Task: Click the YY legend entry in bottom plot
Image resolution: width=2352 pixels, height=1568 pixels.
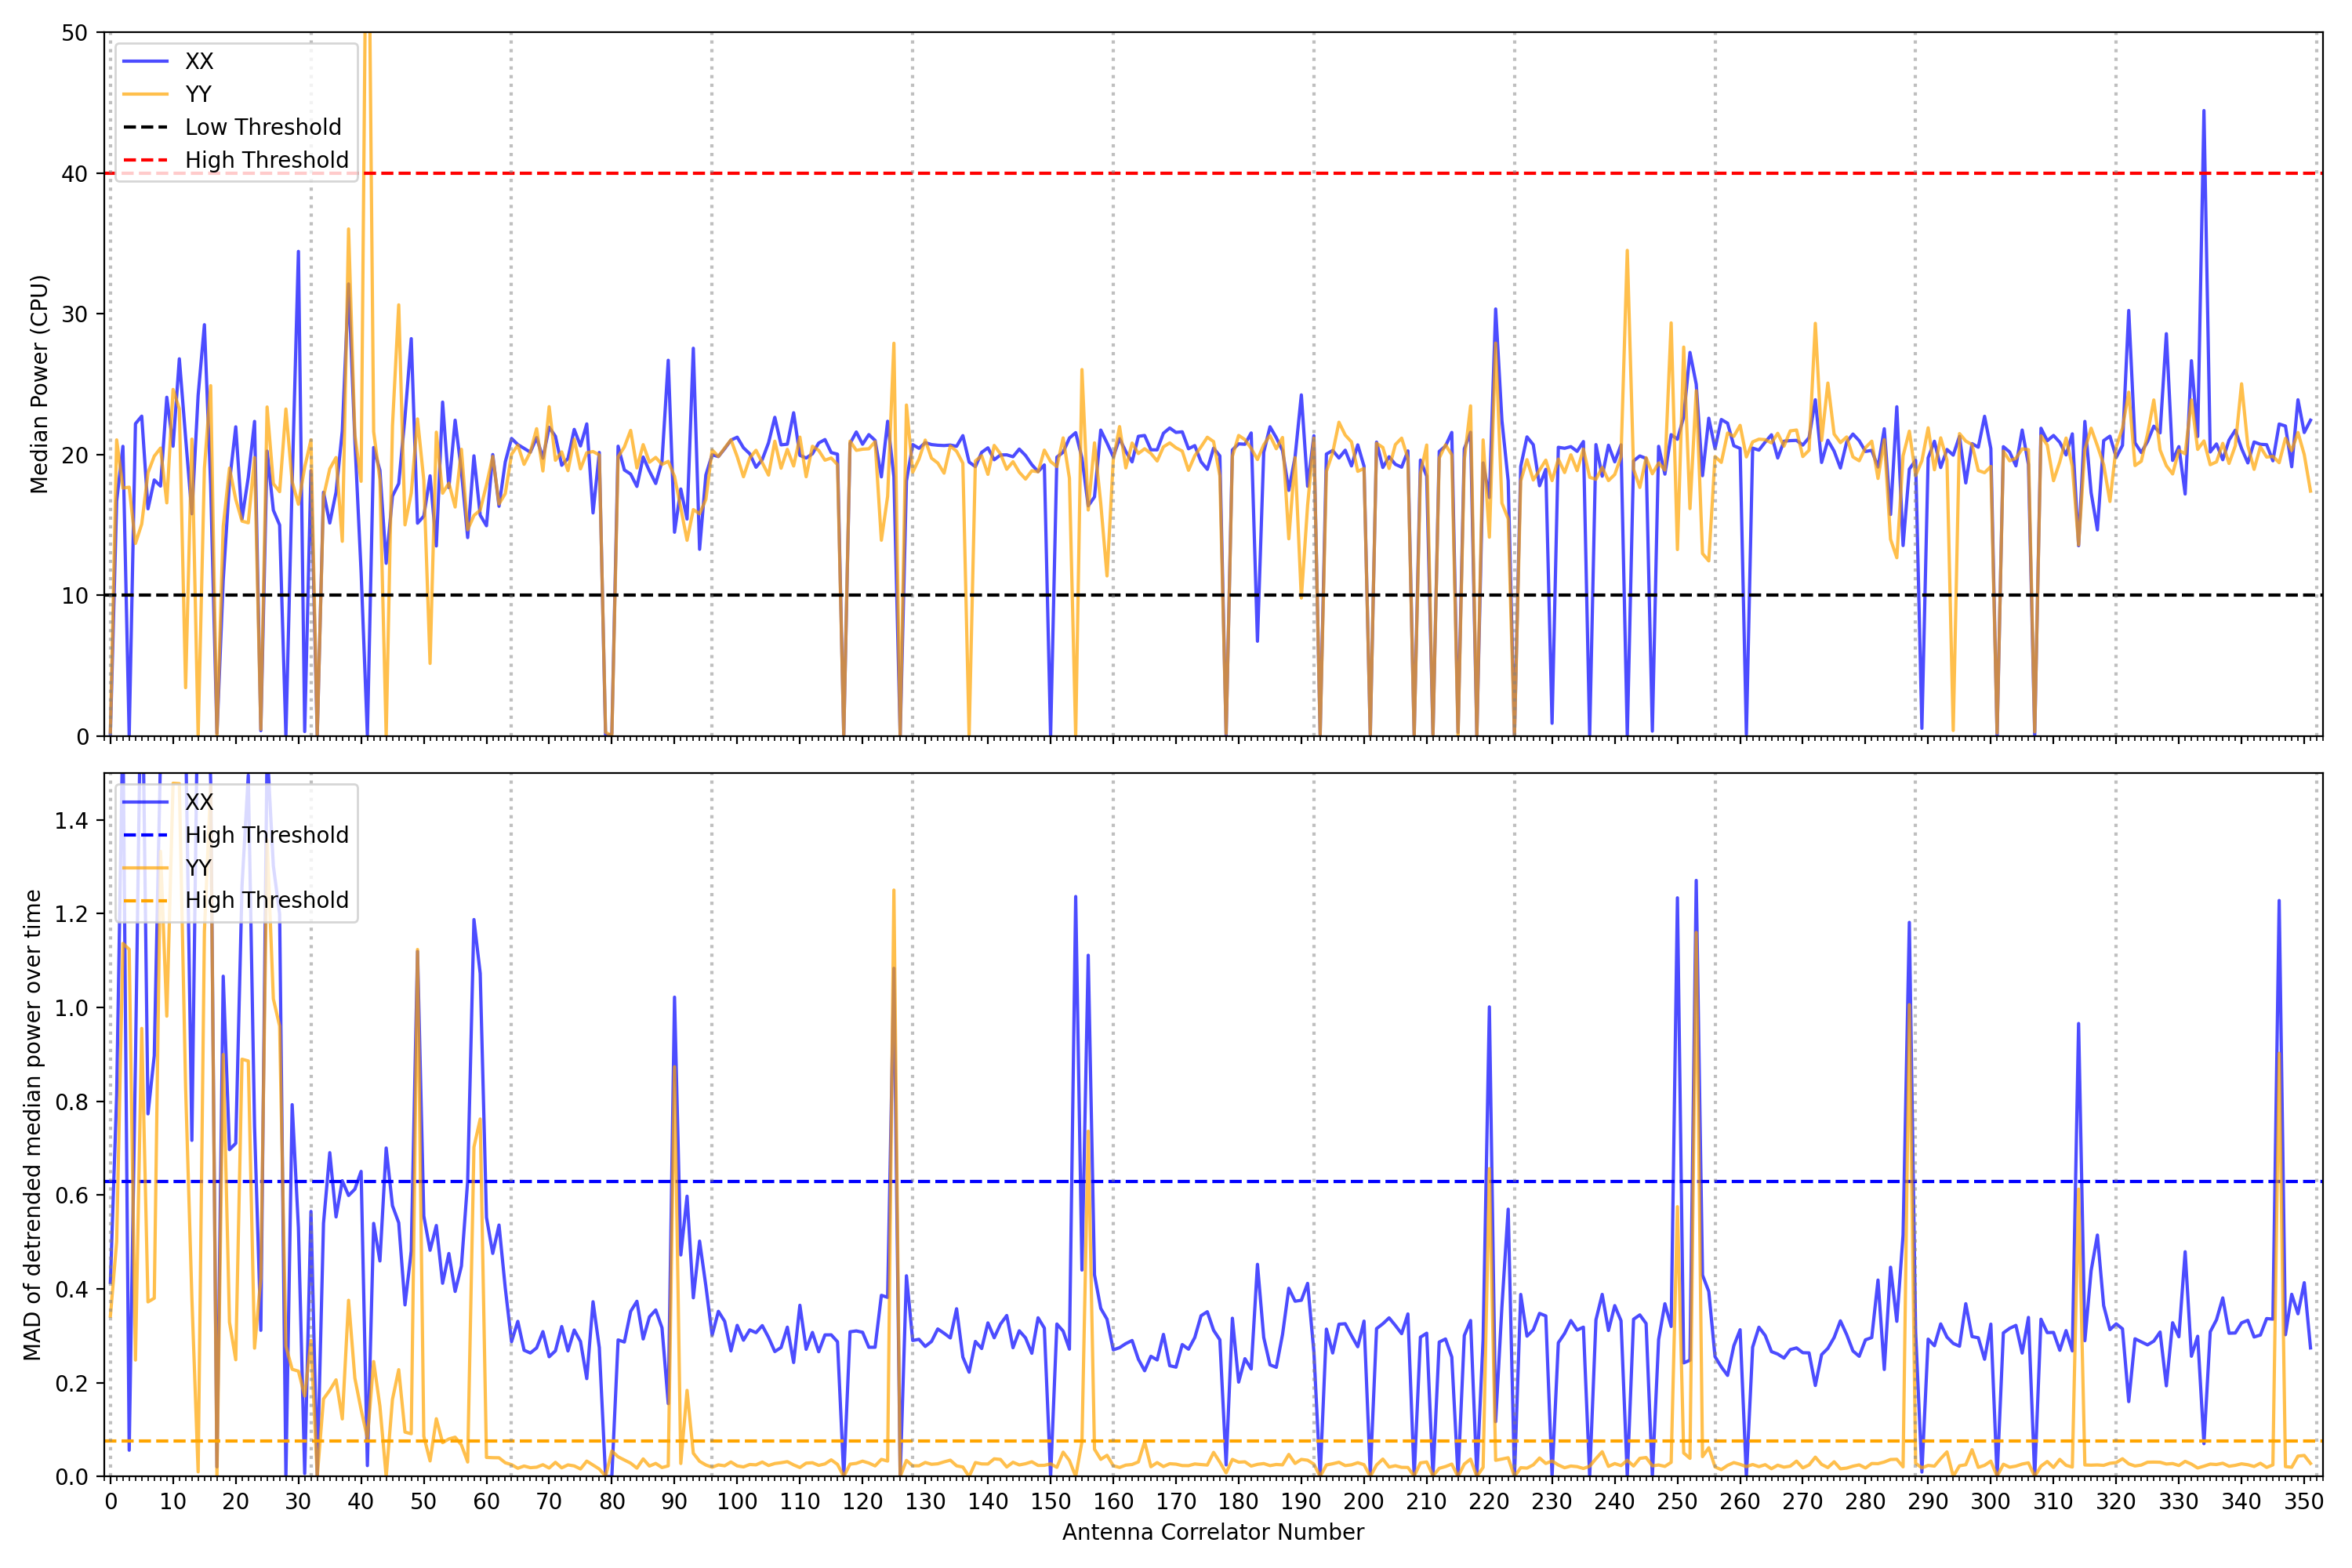Action: point(198,867)
